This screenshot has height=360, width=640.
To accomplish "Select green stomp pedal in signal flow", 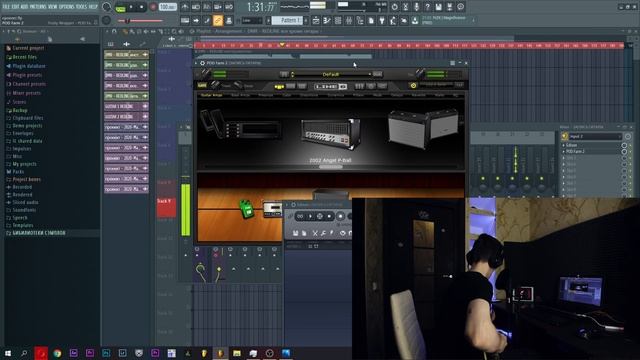I will 247,209.
